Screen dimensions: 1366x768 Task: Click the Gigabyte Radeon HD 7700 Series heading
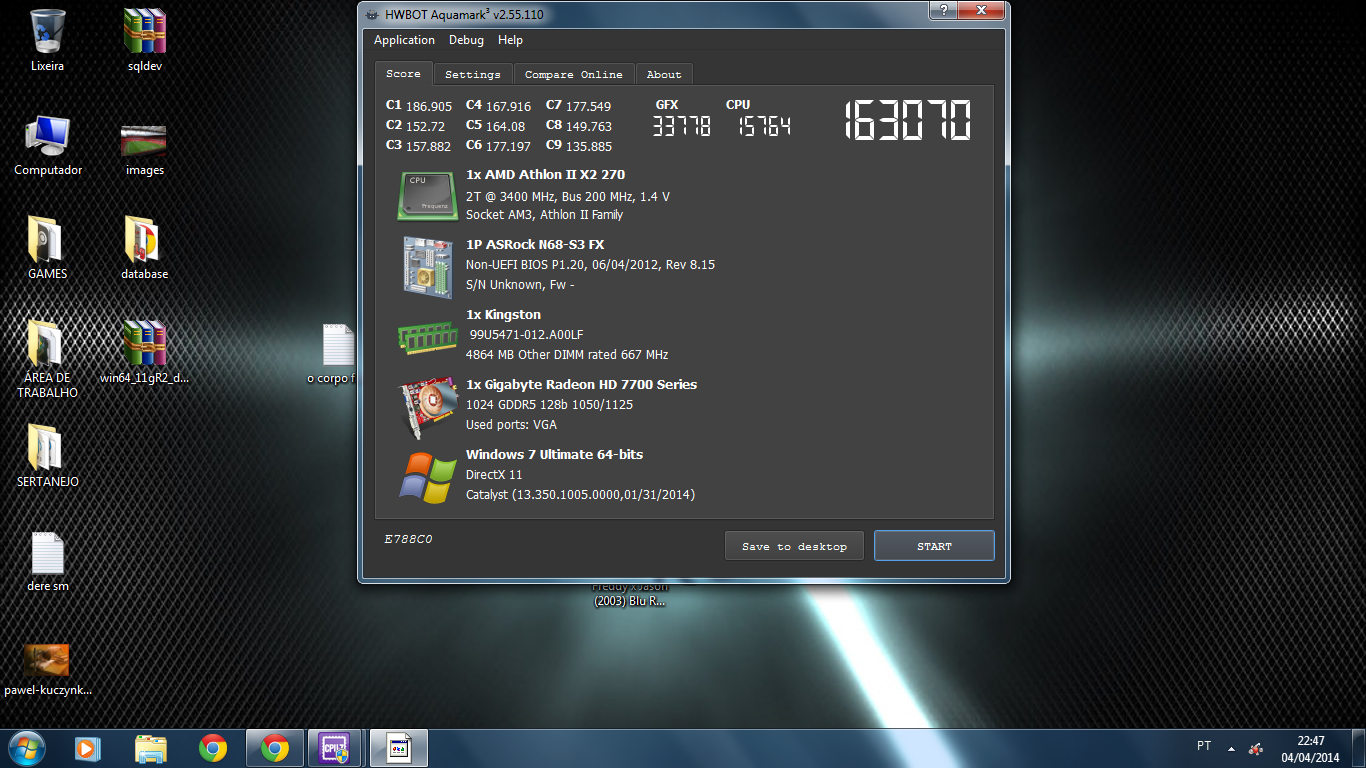point(581,385)
